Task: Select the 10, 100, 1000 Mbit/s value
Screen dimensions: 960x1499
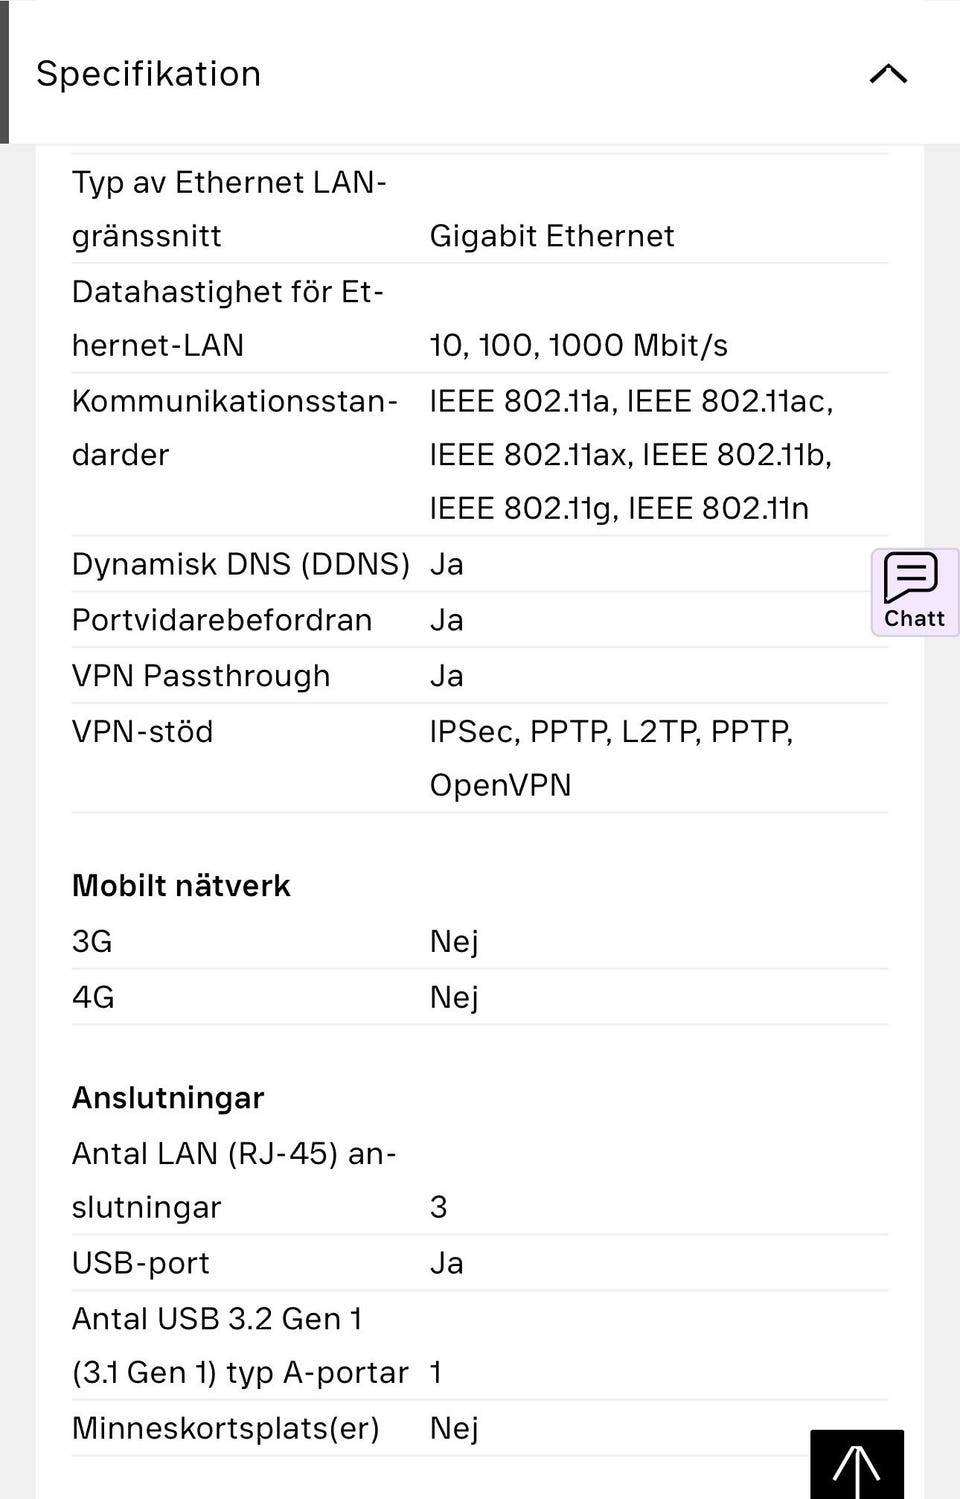Action: click(x=578, y=346)
